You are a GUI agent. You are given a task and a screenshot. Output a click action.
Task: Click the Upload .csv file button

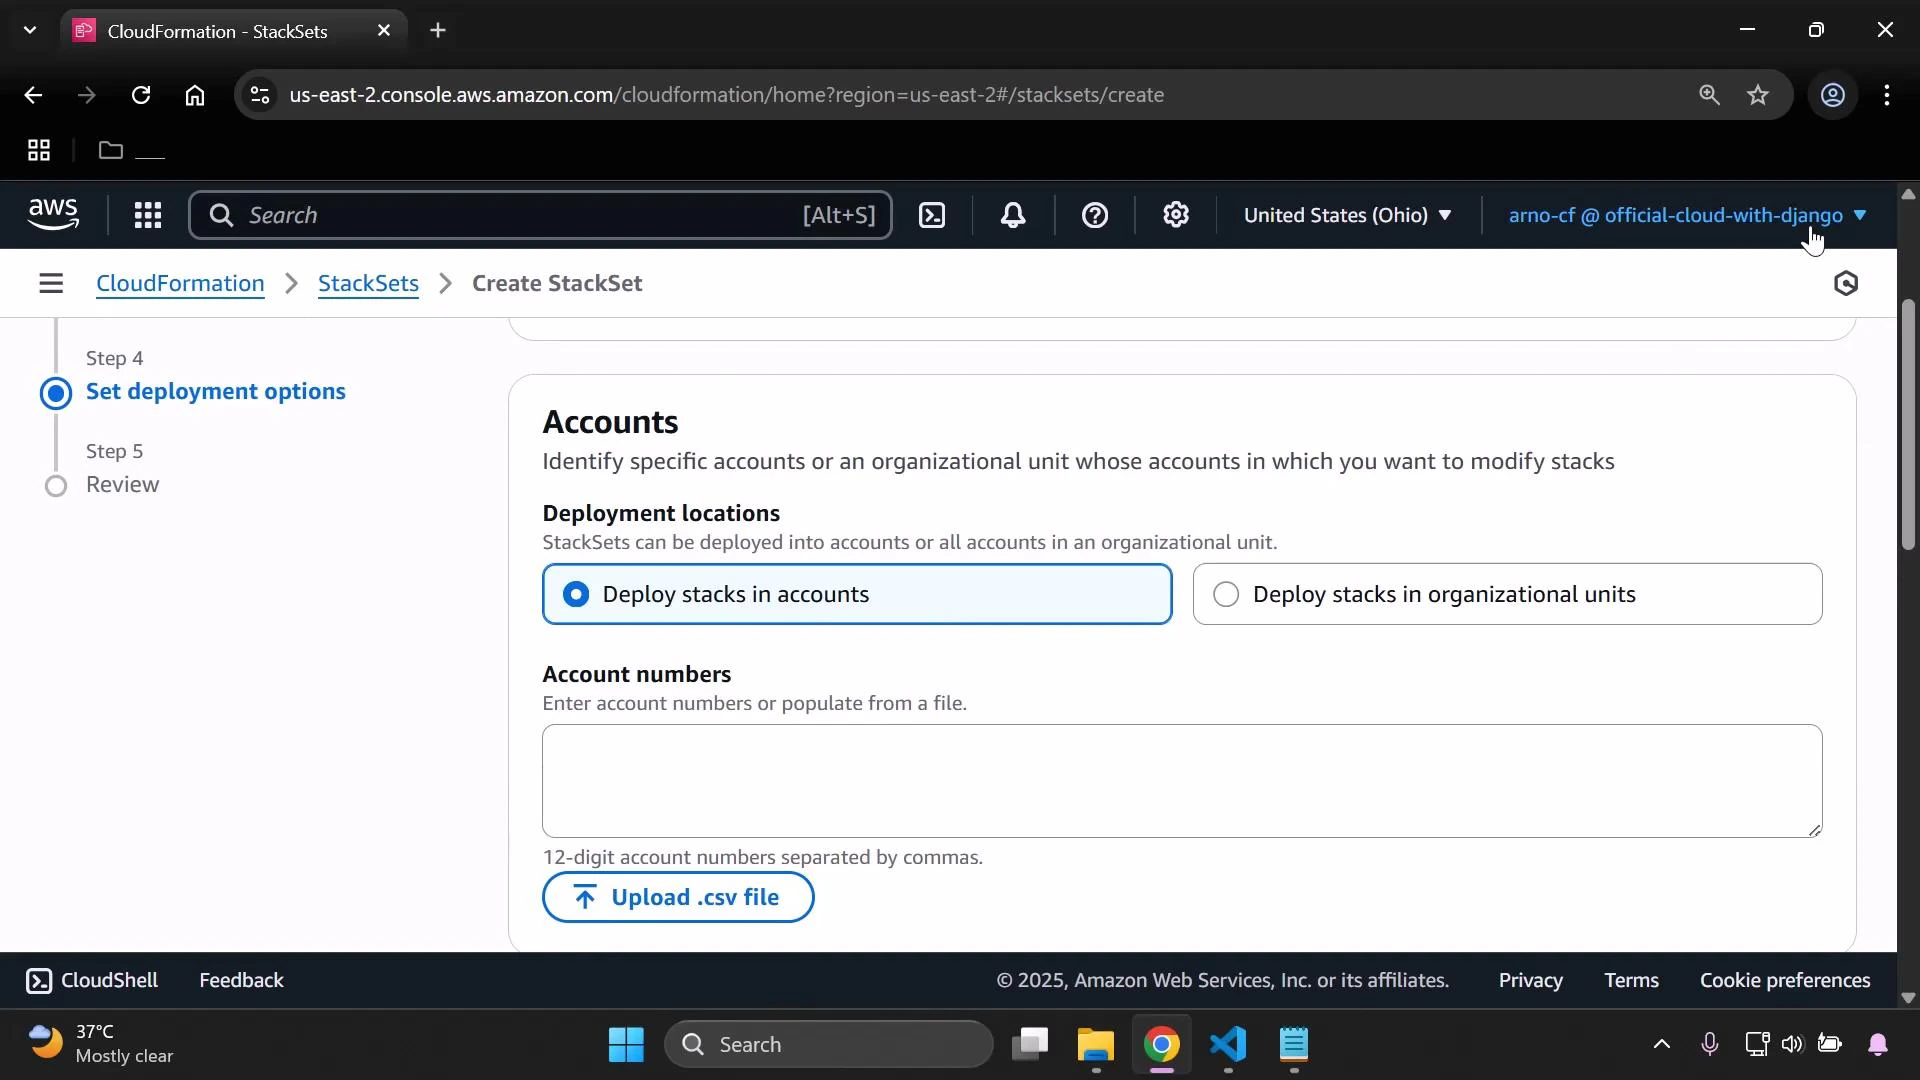pyautogui.click(x=678, y=897)
